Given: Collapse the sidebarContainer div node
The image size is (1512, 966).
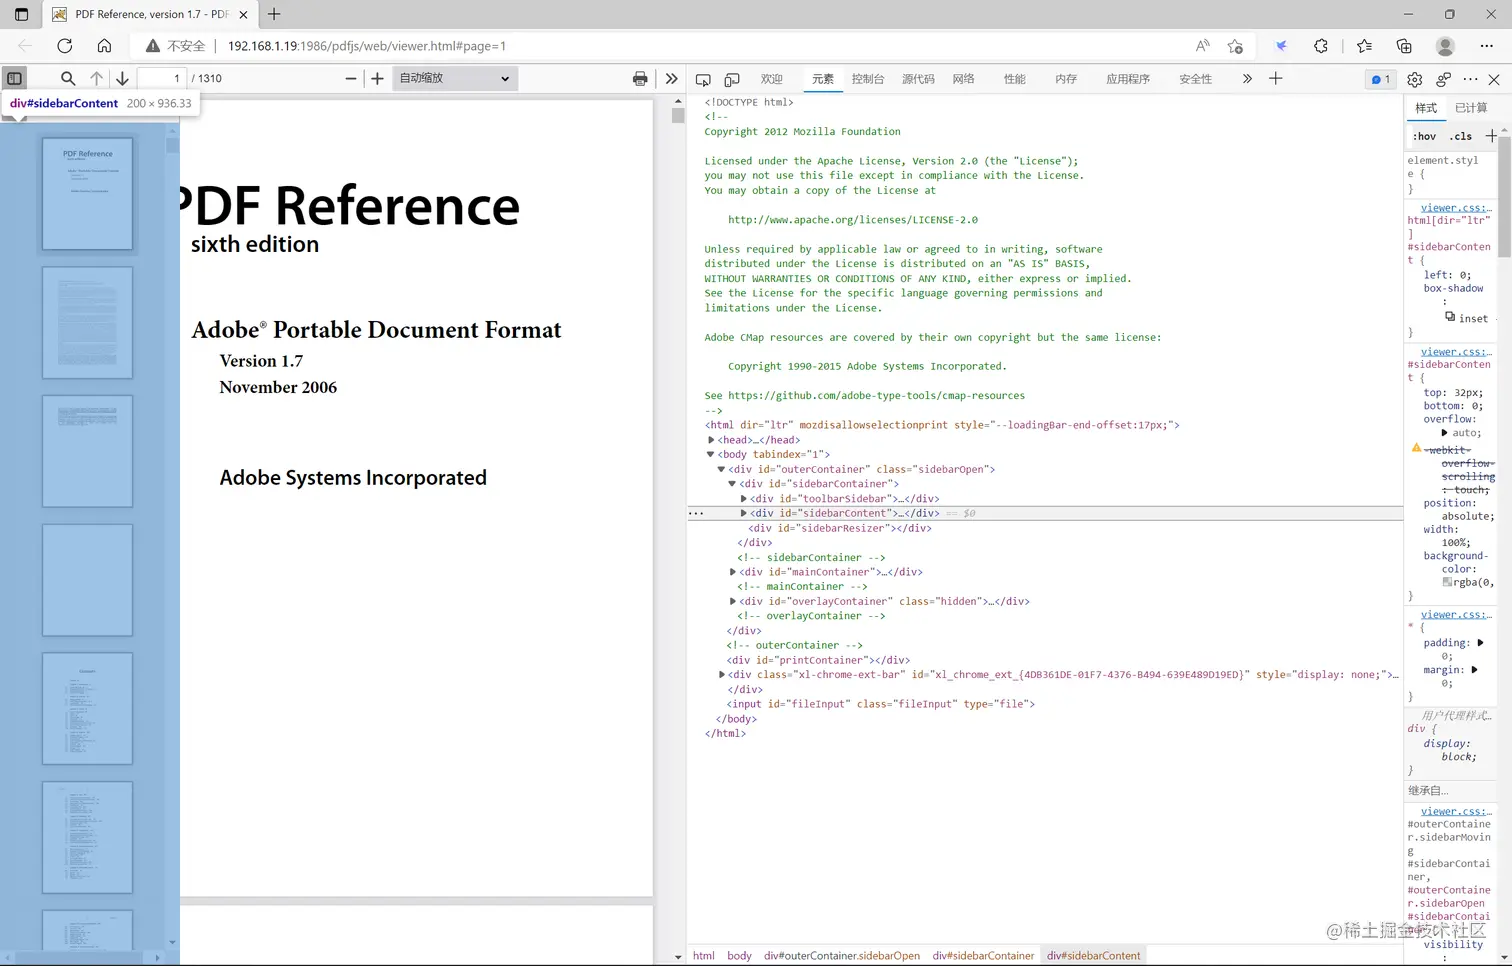Looking at the screenshot, I should [732, 484].
